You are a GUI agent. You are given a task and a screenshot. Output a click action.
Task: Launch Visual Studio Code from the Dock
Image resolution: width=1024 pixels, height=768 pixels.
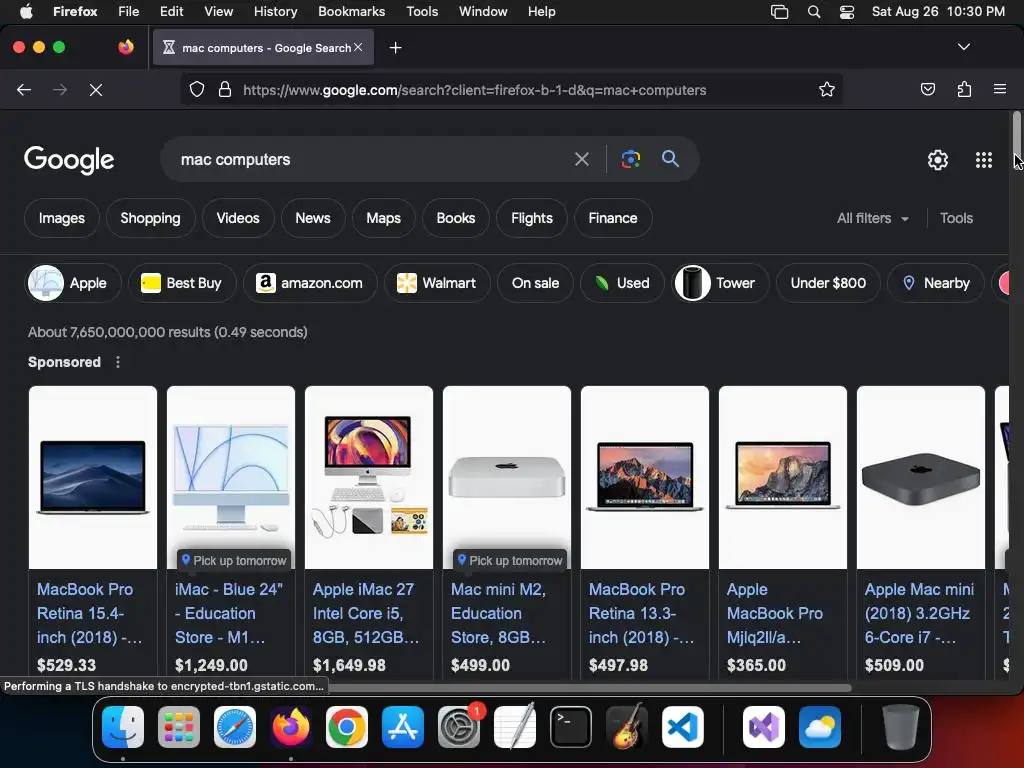(682, 727)
